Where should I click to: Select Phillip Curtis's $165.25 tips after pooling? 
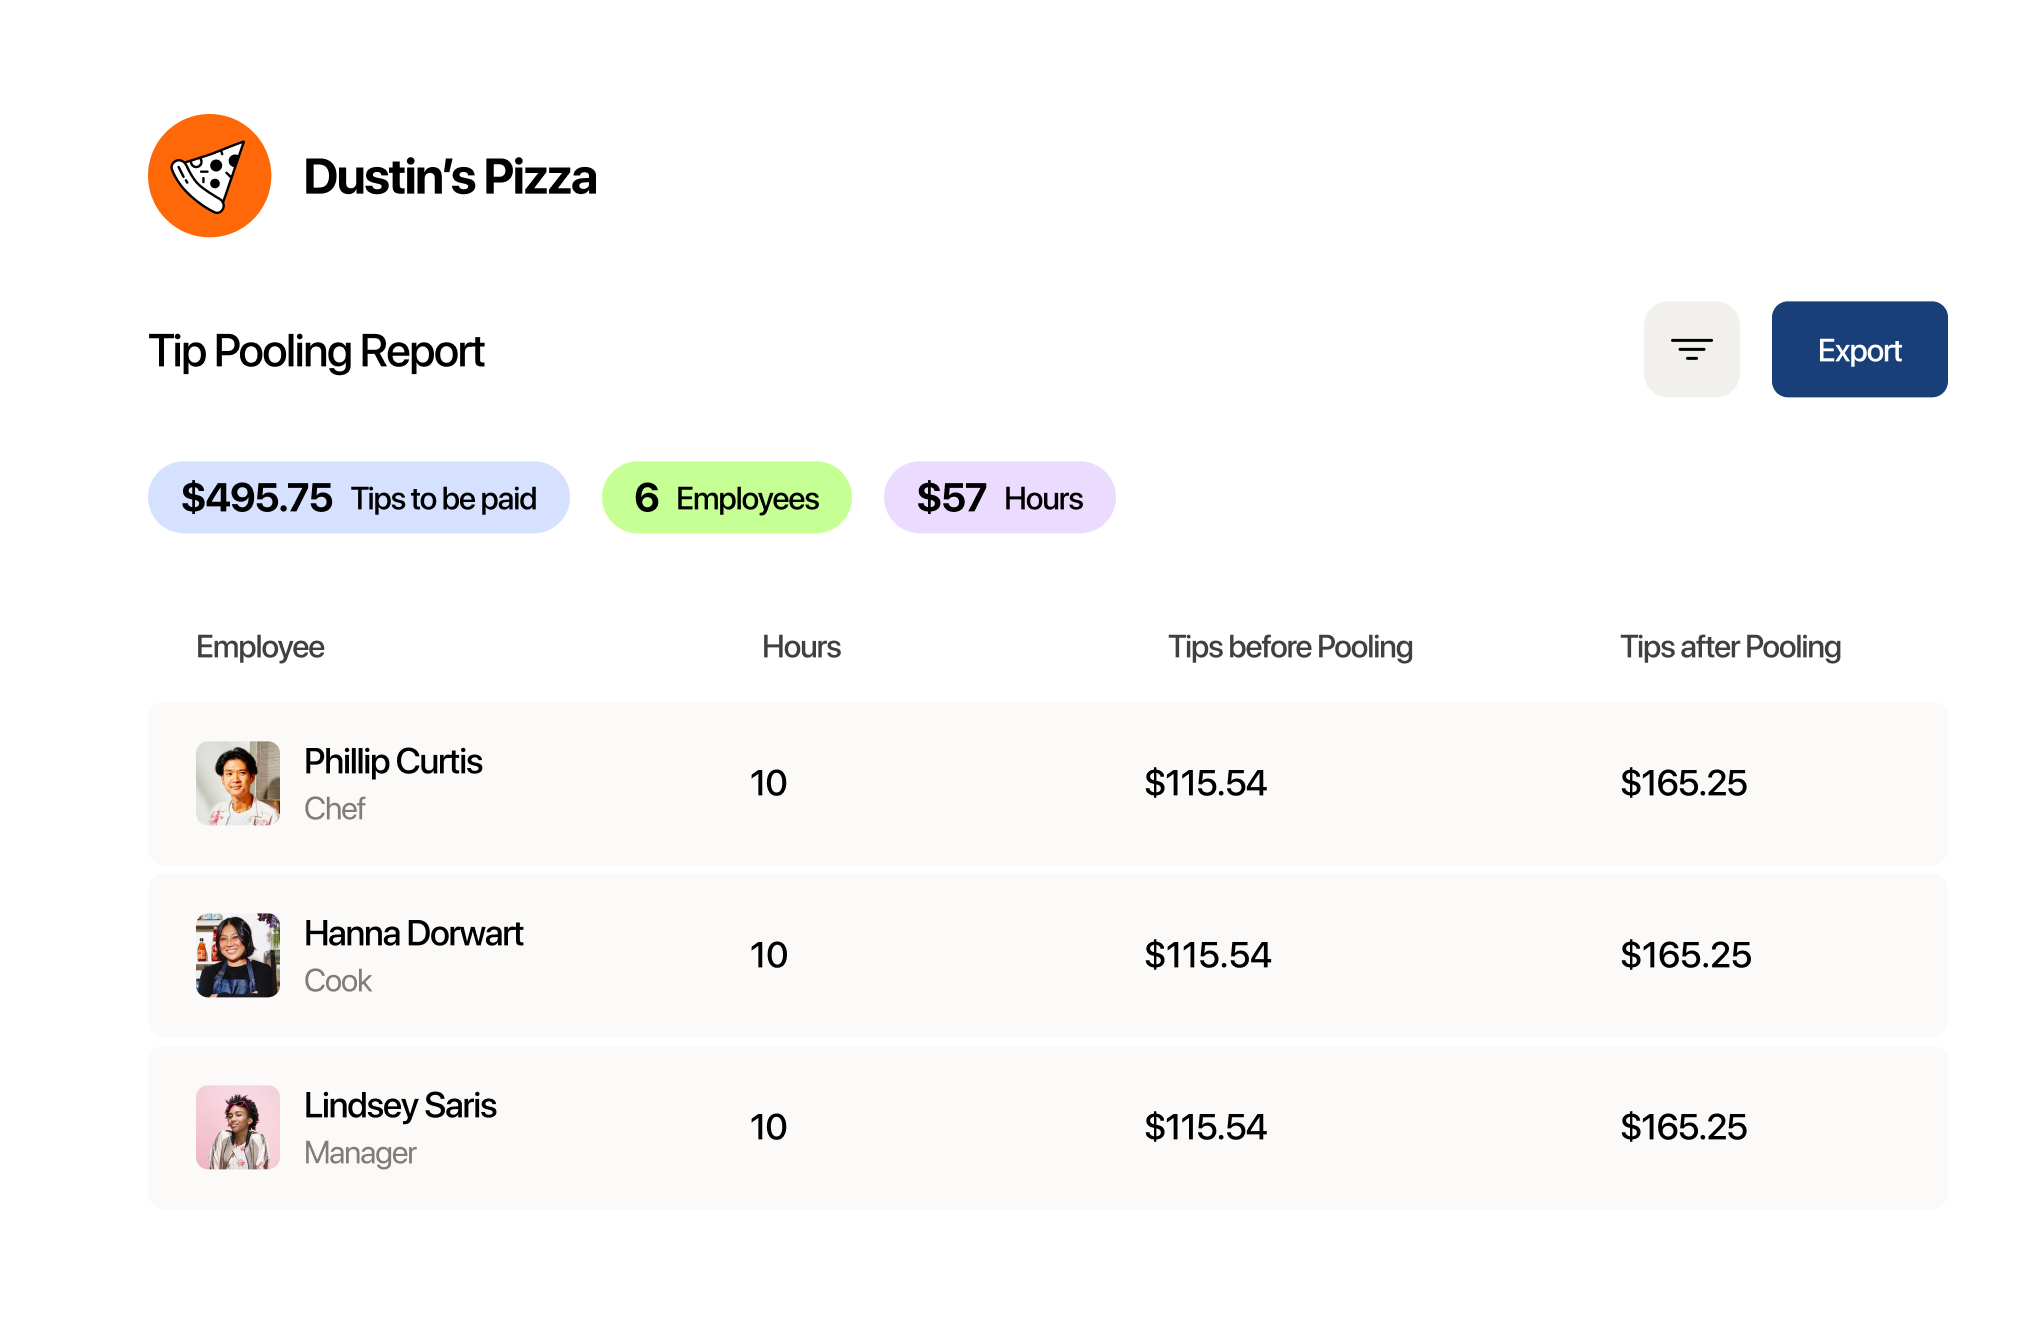pyautogui.click(x=1683, y=783)
